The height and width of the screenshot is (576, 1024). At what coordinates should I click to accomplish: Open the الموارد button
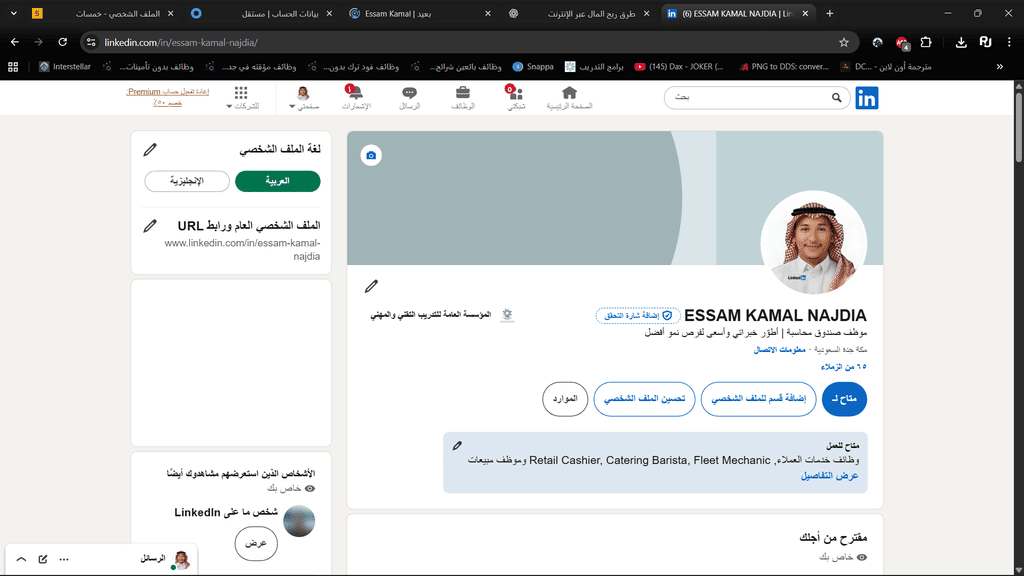coord(565,398)
